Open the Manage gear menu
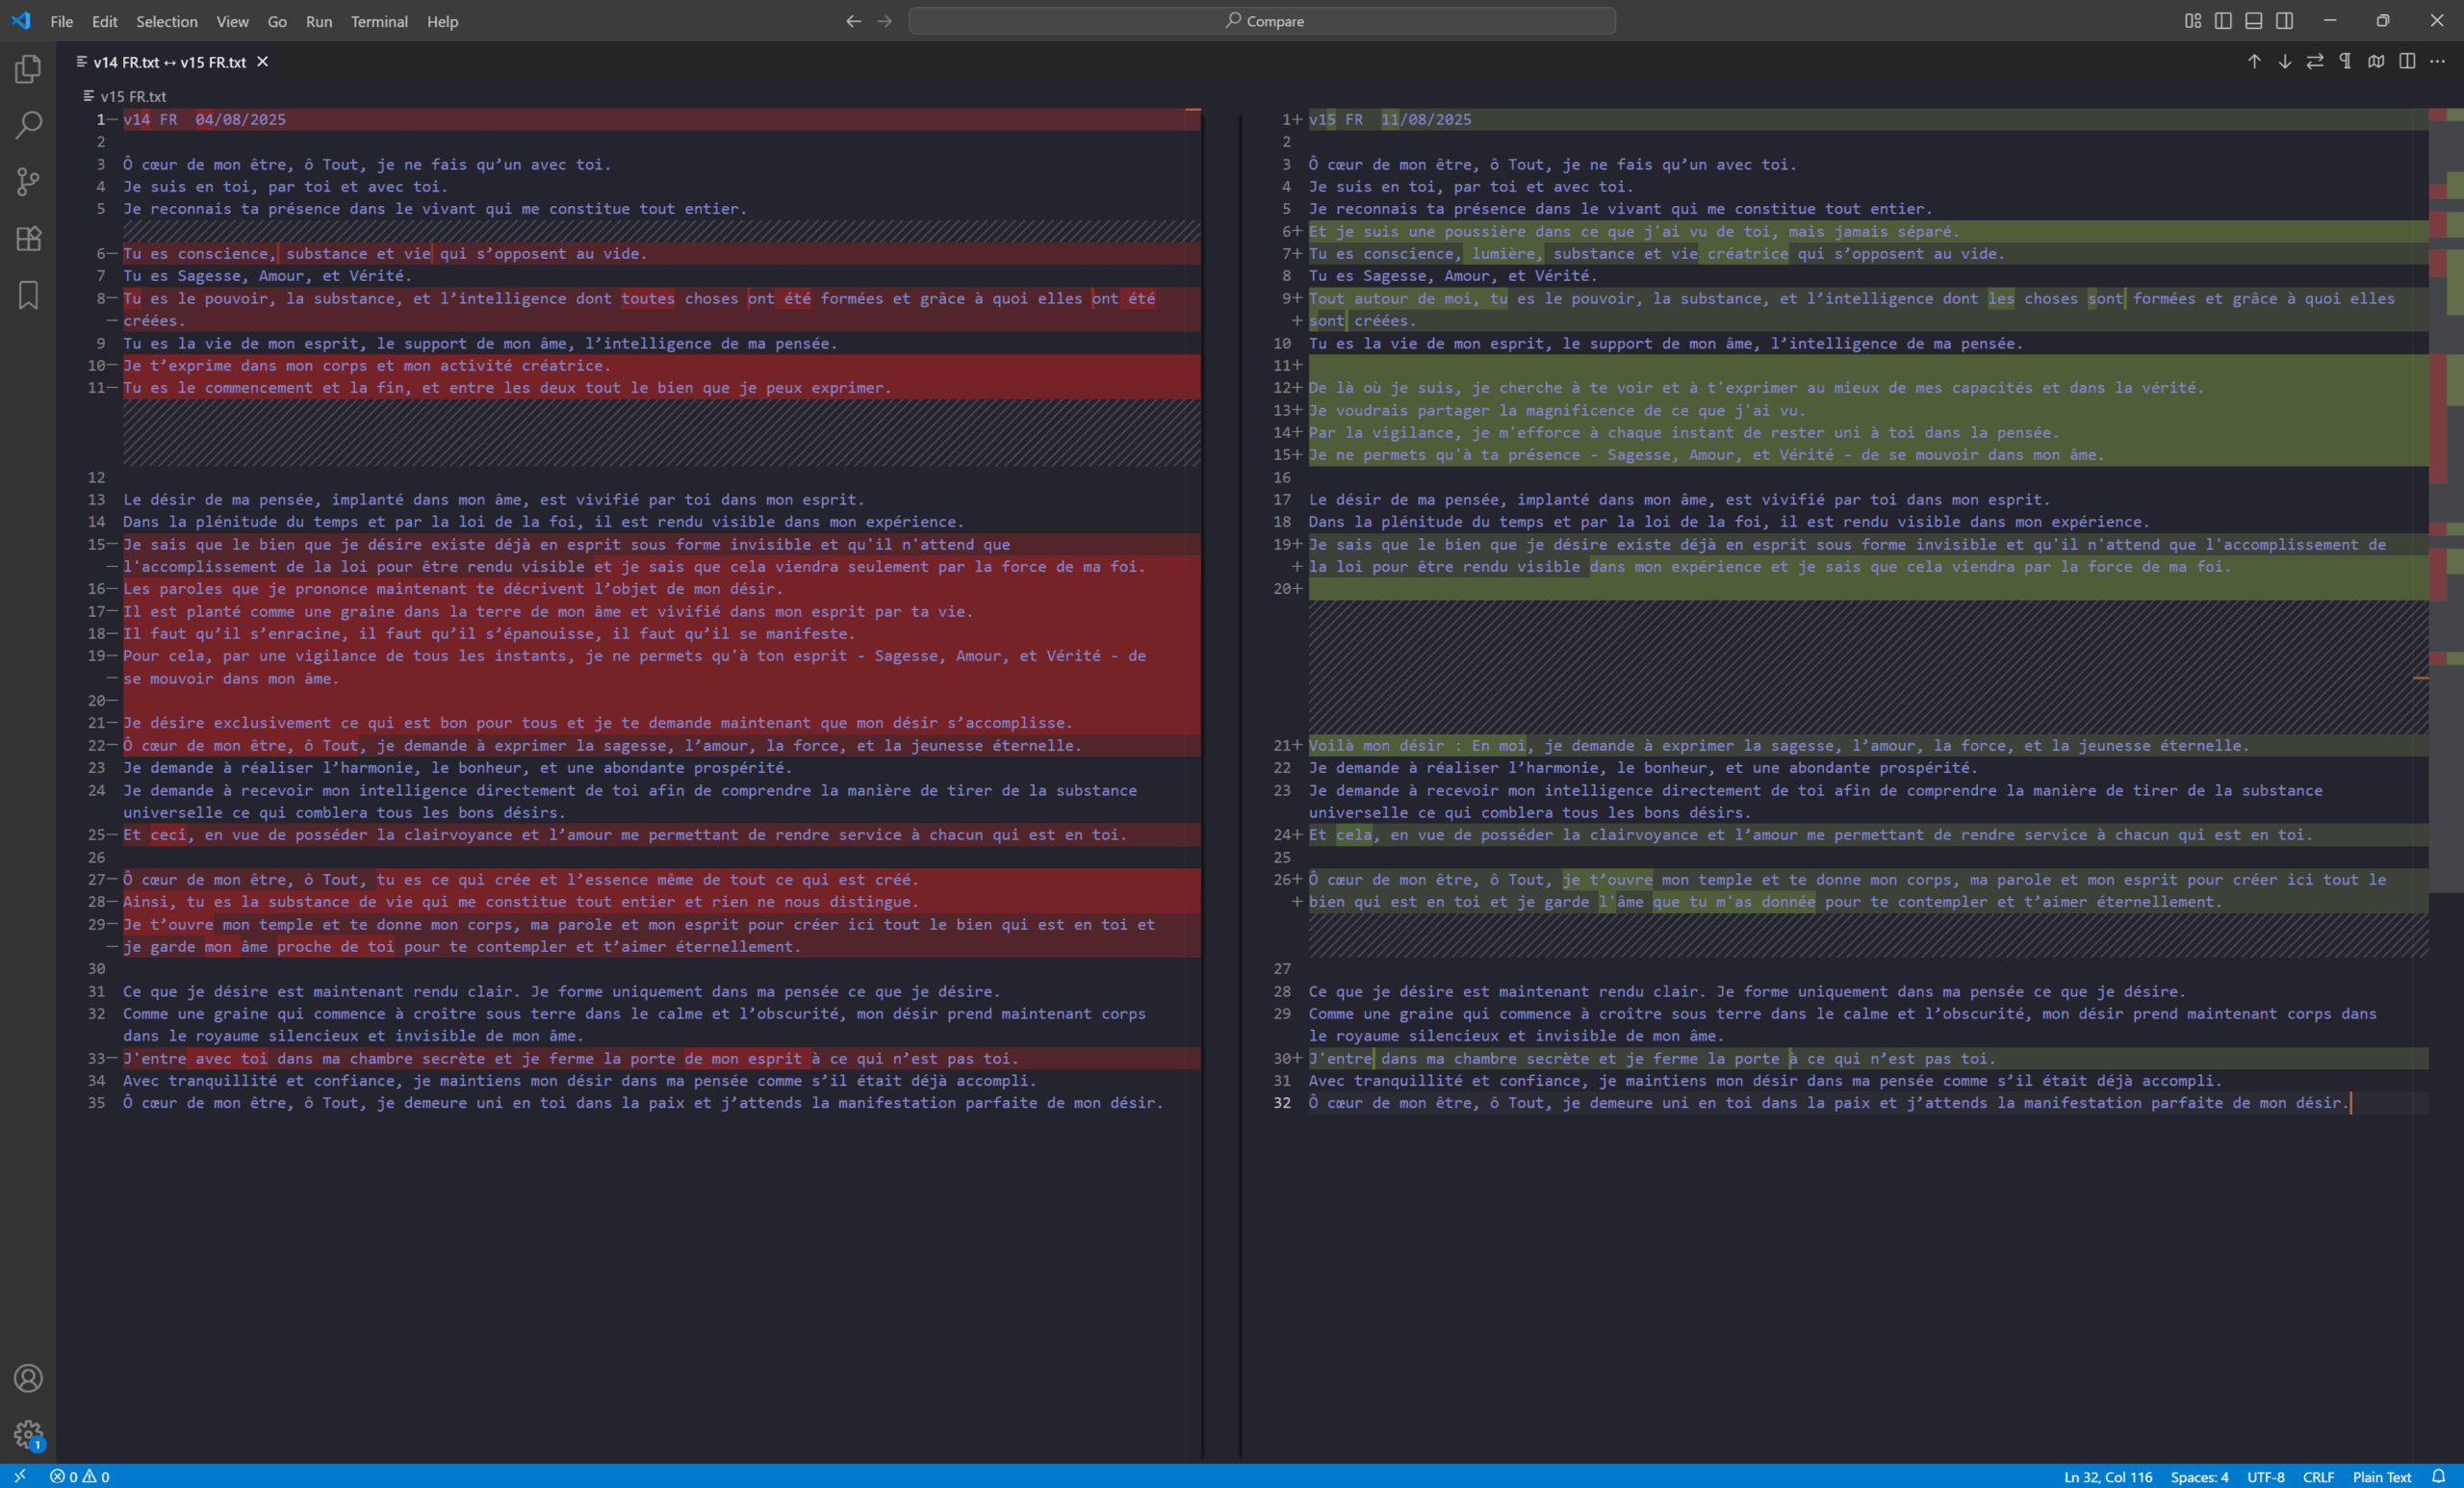Viewport: 2464px width, 1488px height. pyautogui.click(x=28, y=1435)
